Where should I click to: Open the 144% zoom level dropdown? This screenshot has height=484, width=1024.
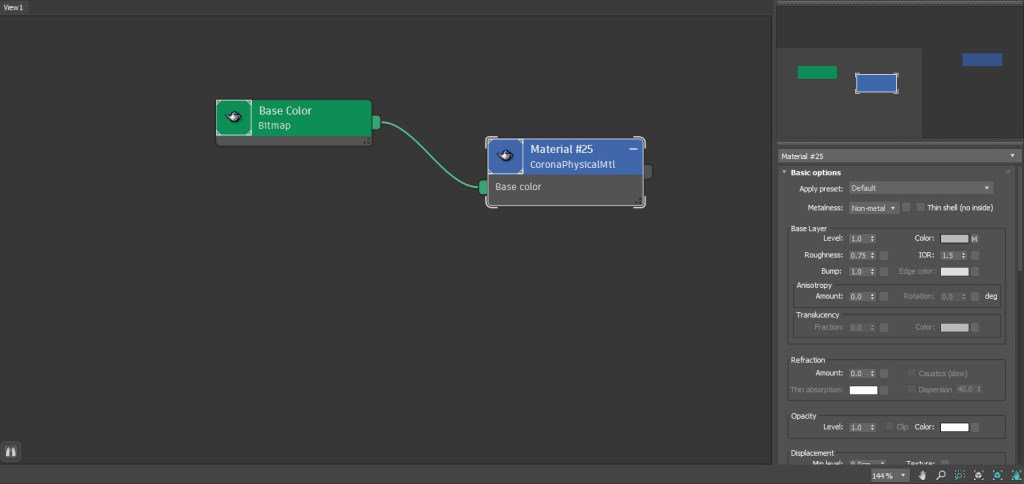coord(889,476)
